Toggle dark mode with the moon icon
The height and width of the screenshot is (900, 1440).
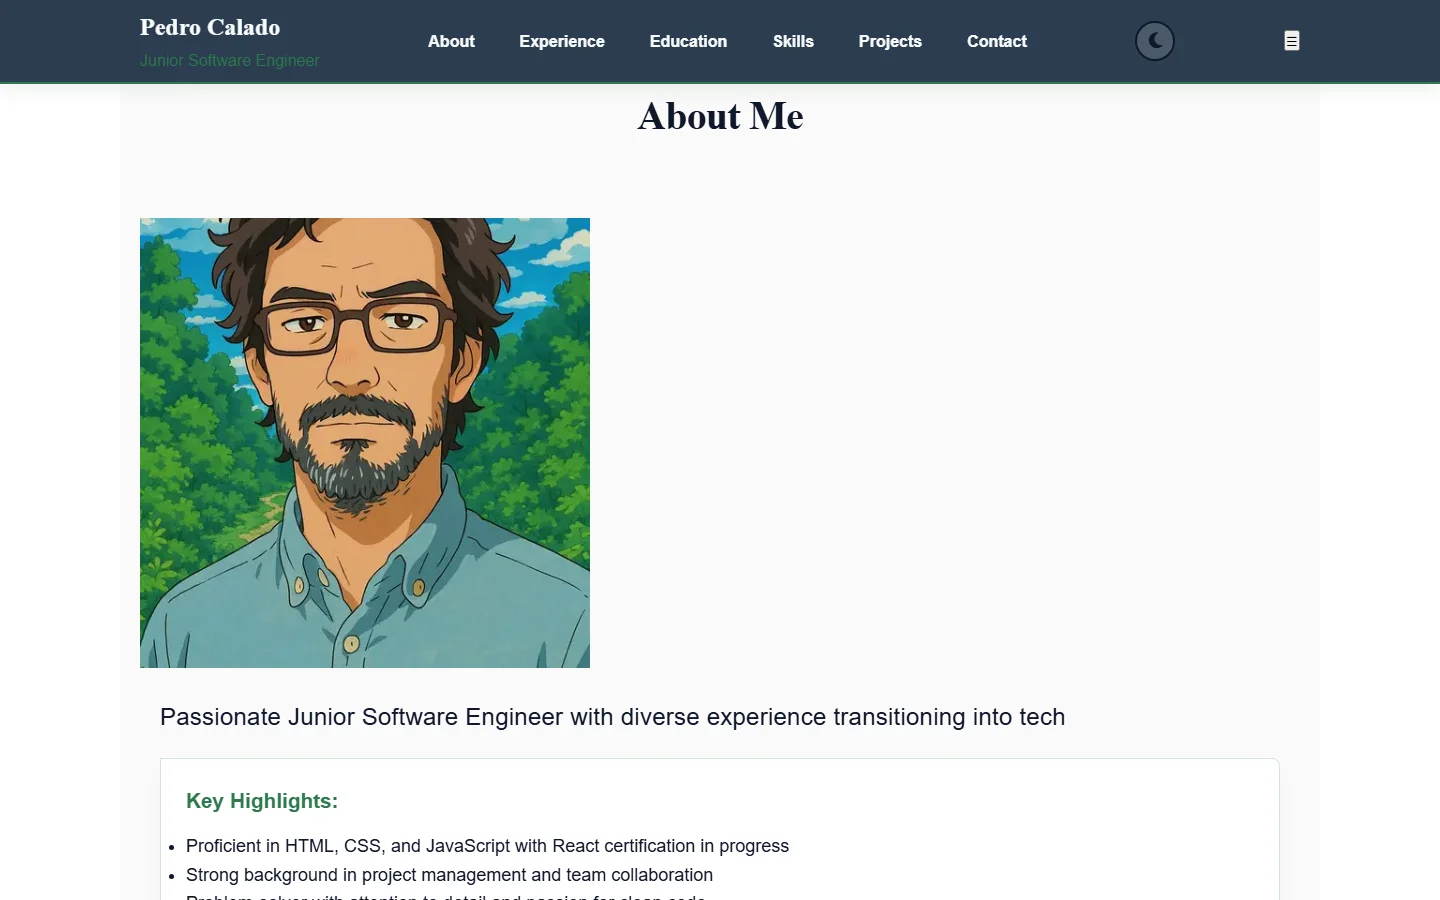1154,41
